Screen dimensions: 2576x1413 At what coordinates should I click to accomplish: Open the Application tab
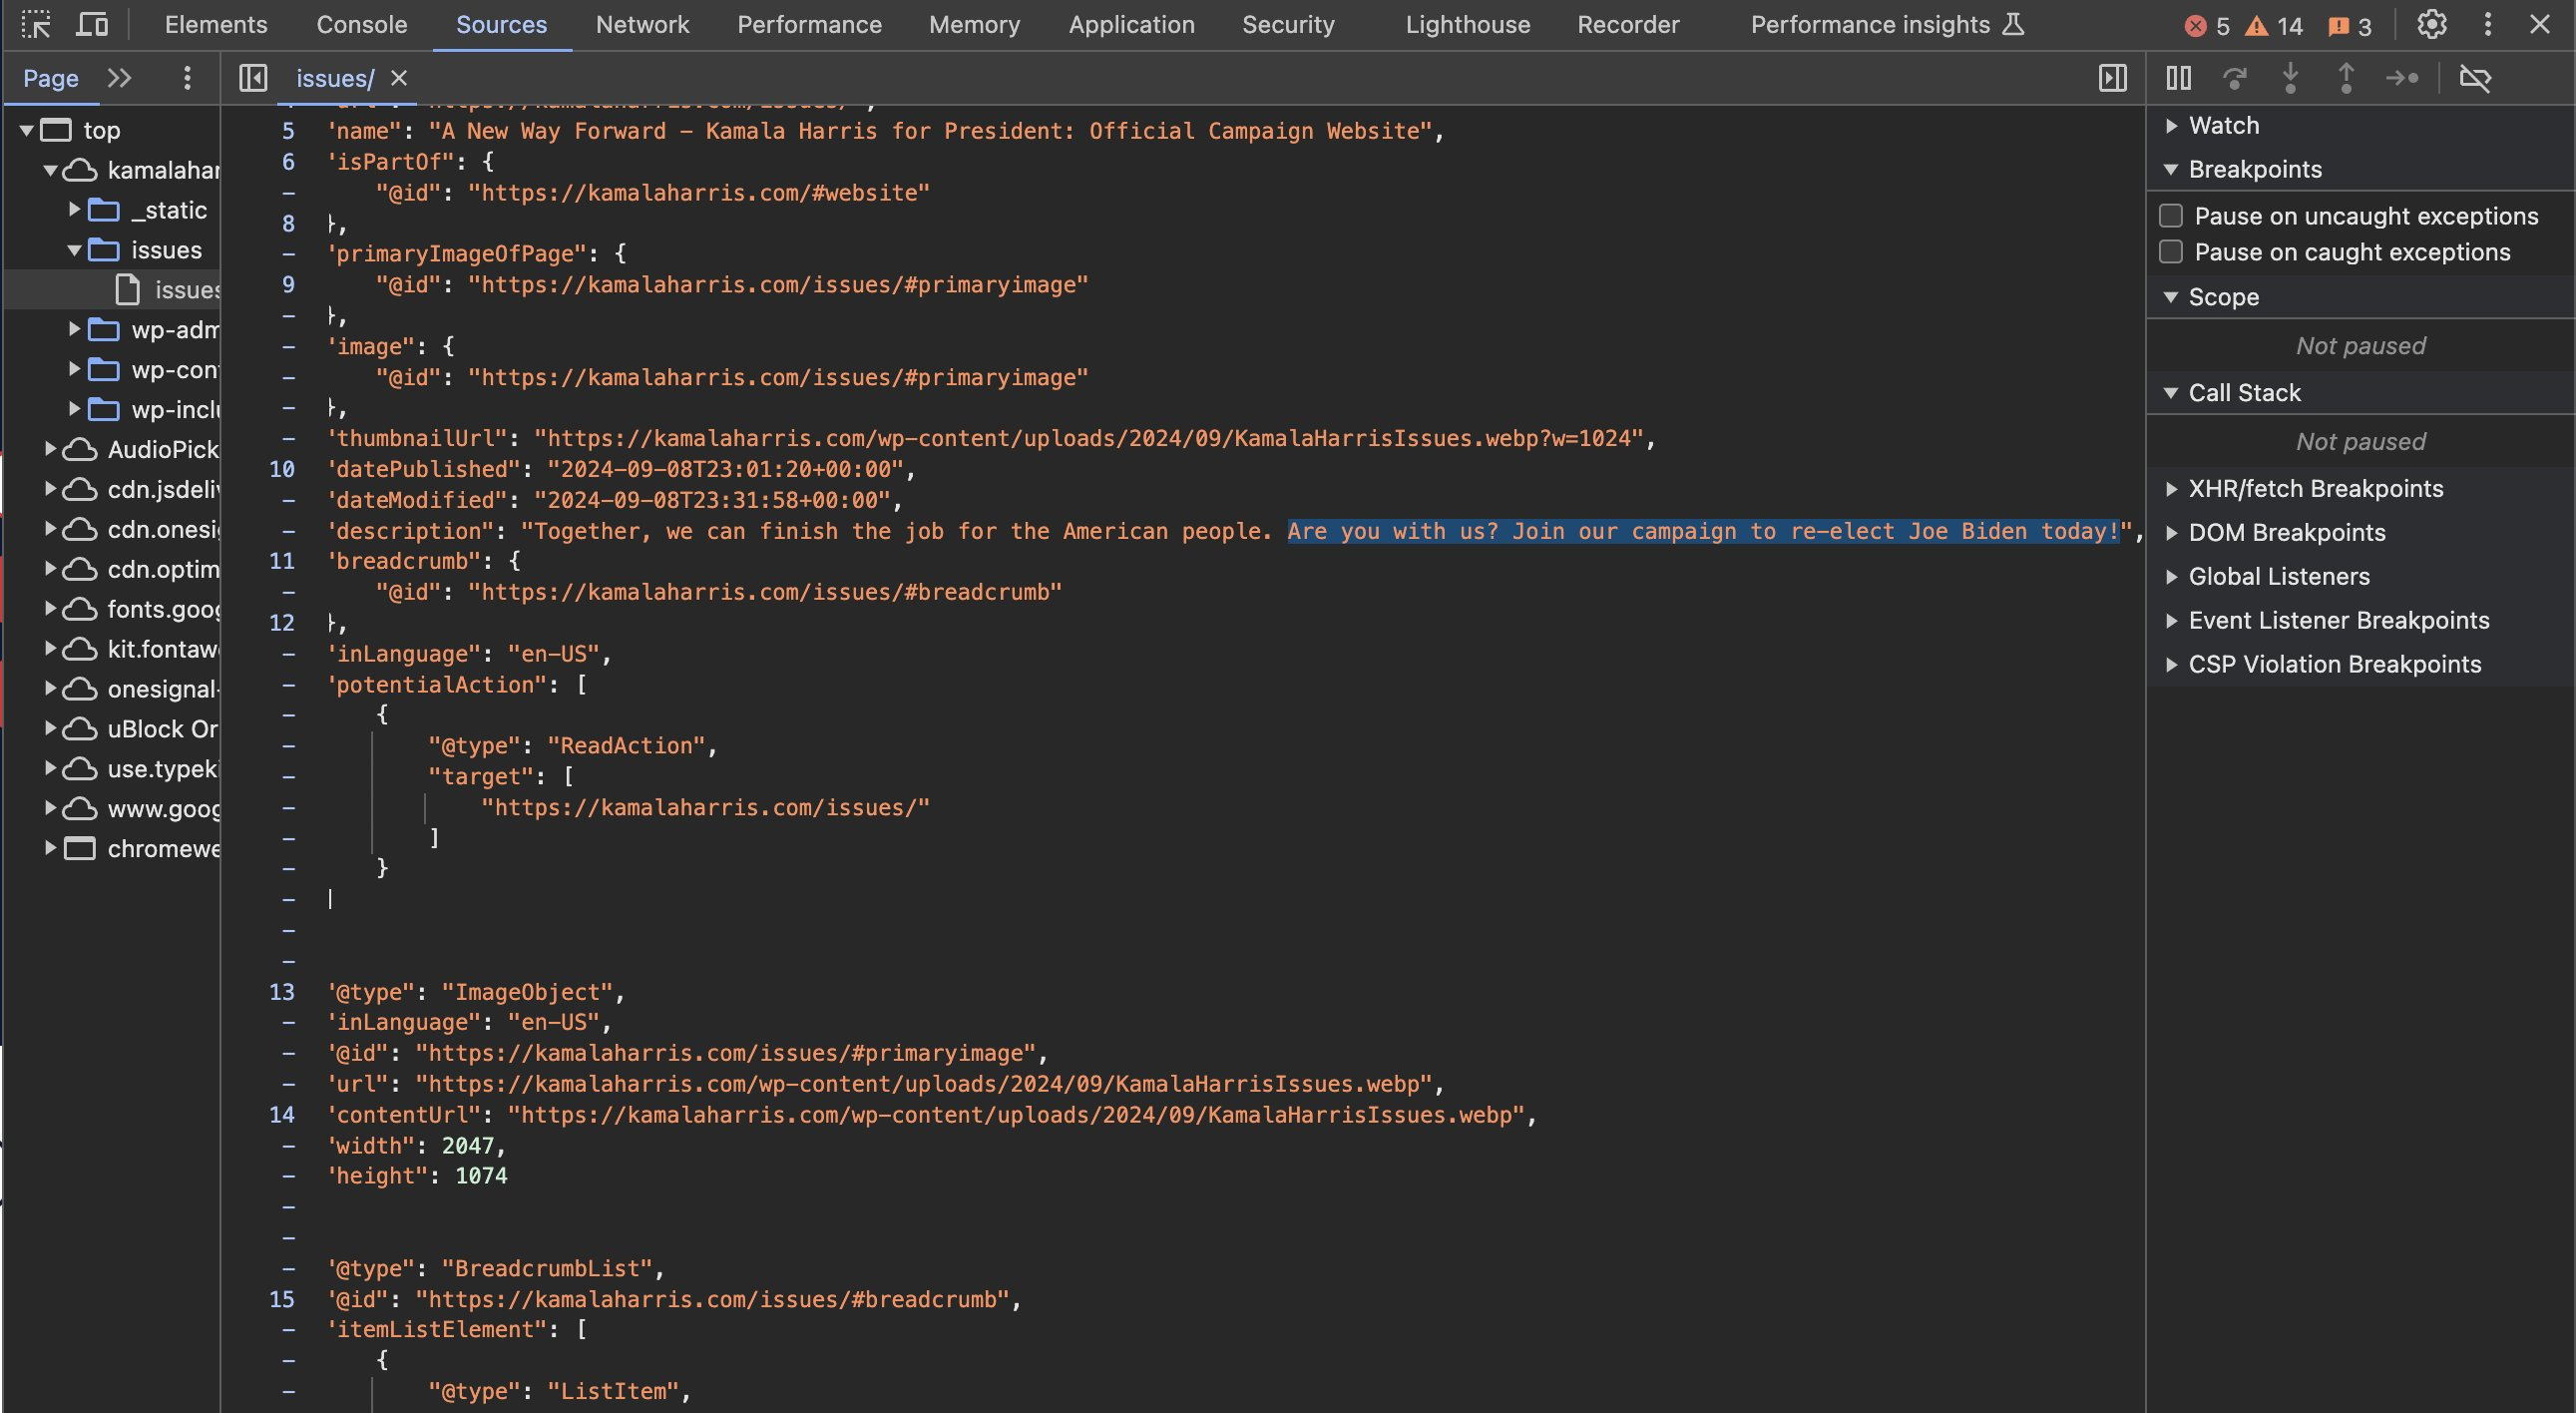[1132, 25]
